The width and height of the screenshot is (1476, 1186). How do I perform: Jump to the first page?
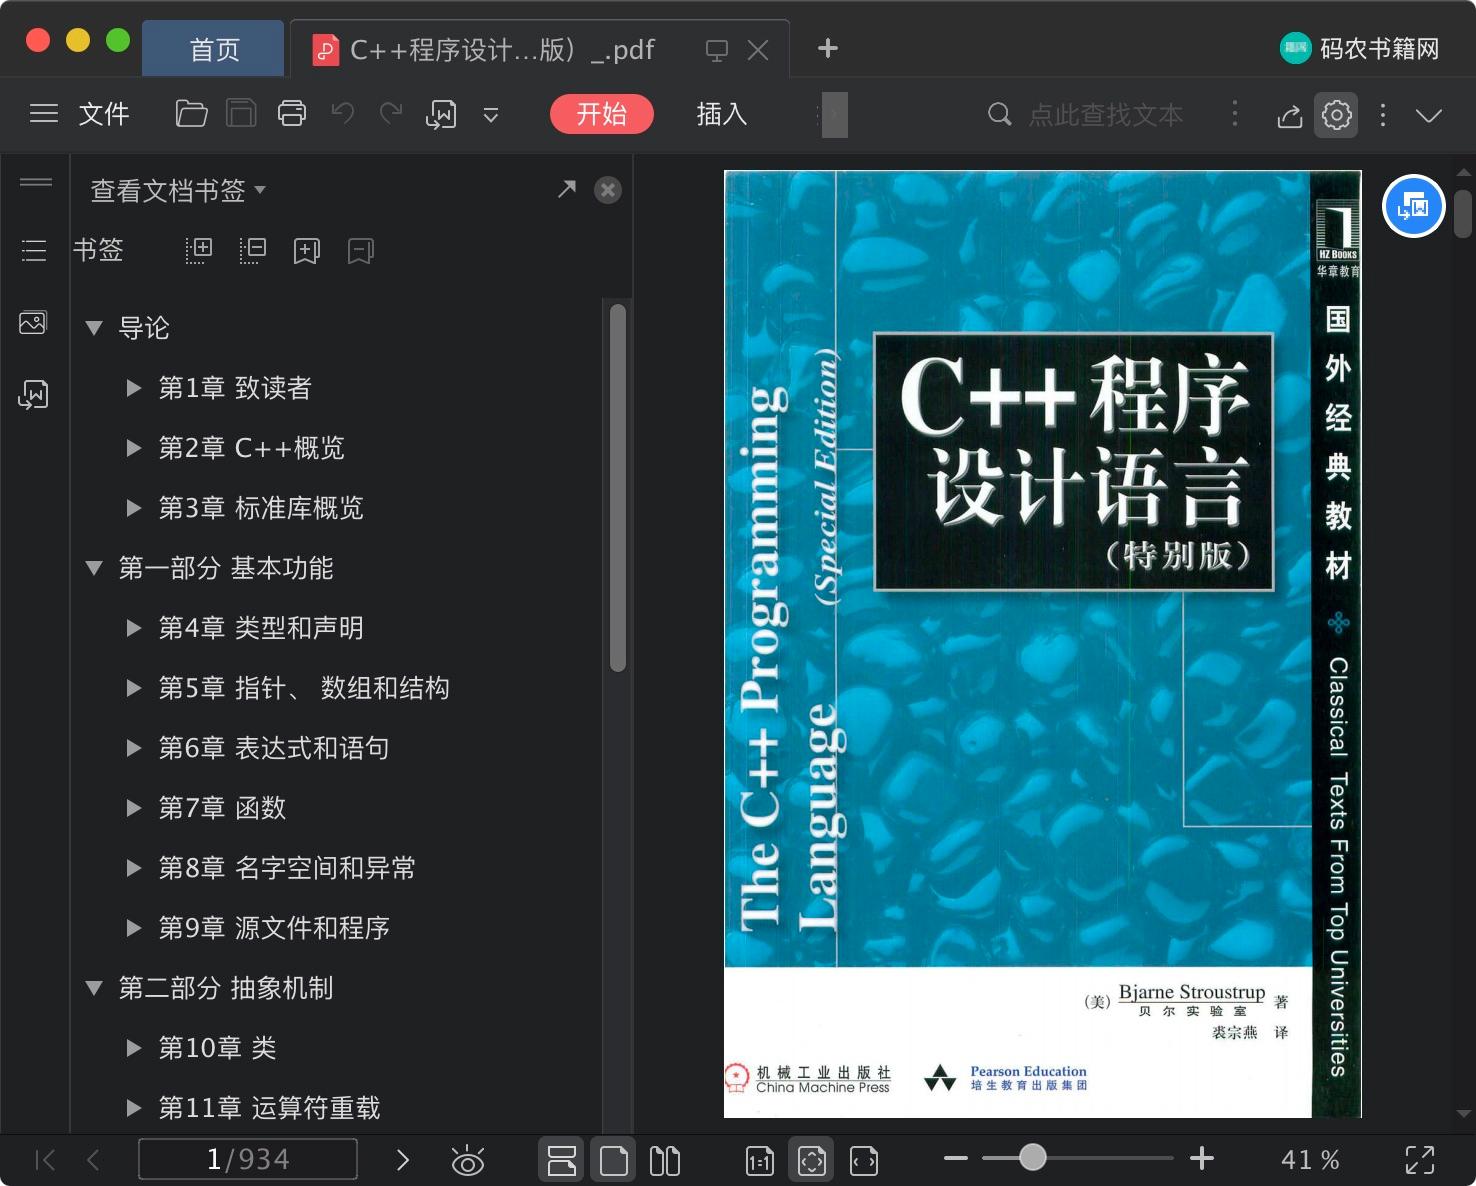[x=45, y=1160]
